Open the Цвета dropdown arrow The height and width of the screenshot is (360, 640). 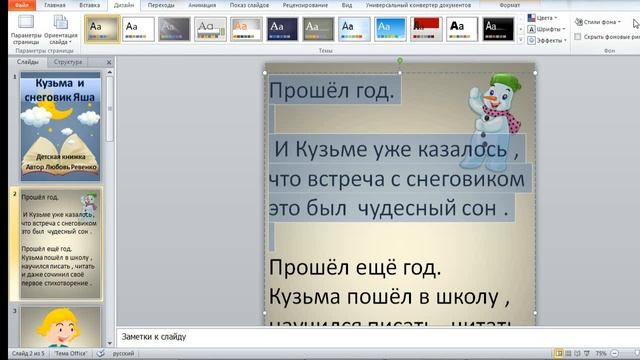(556, 18)
